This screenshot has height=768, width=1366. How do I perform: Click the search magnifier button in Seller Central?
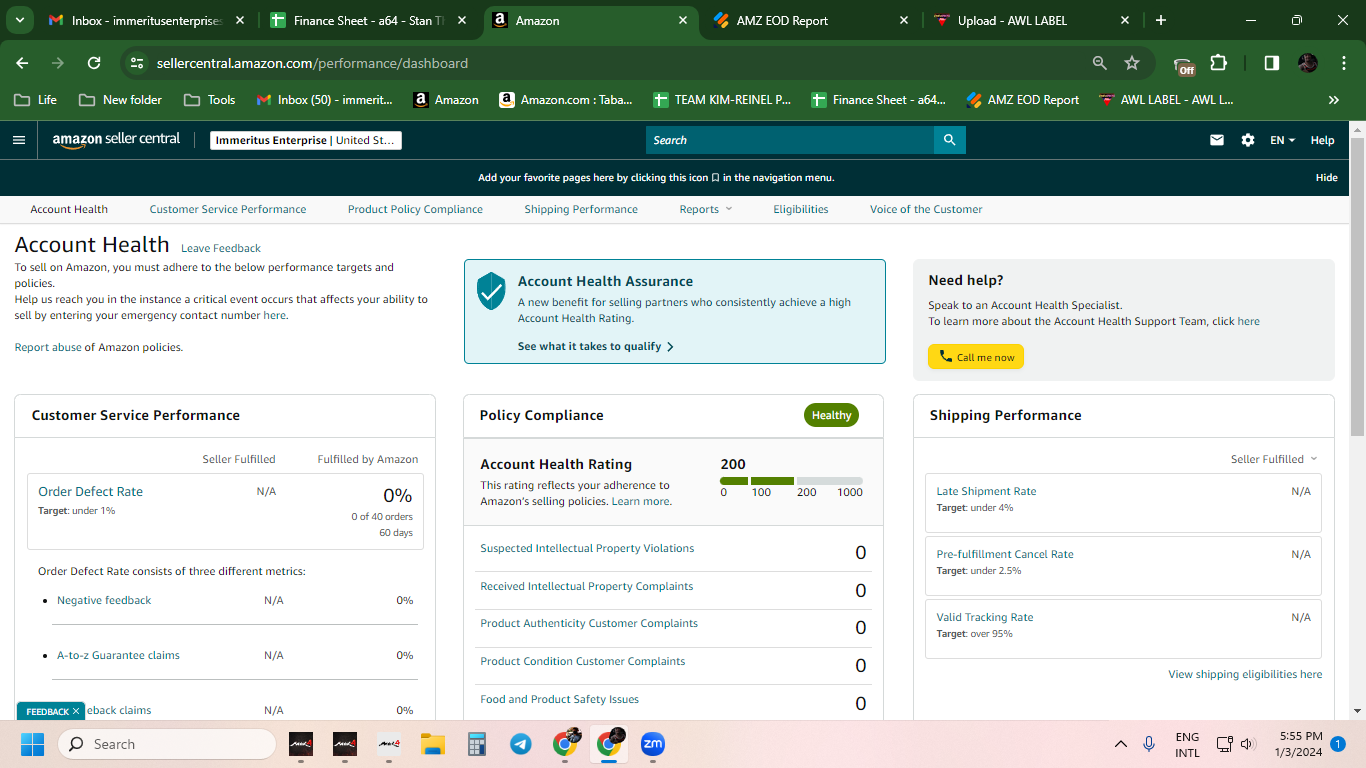point(949,140)
